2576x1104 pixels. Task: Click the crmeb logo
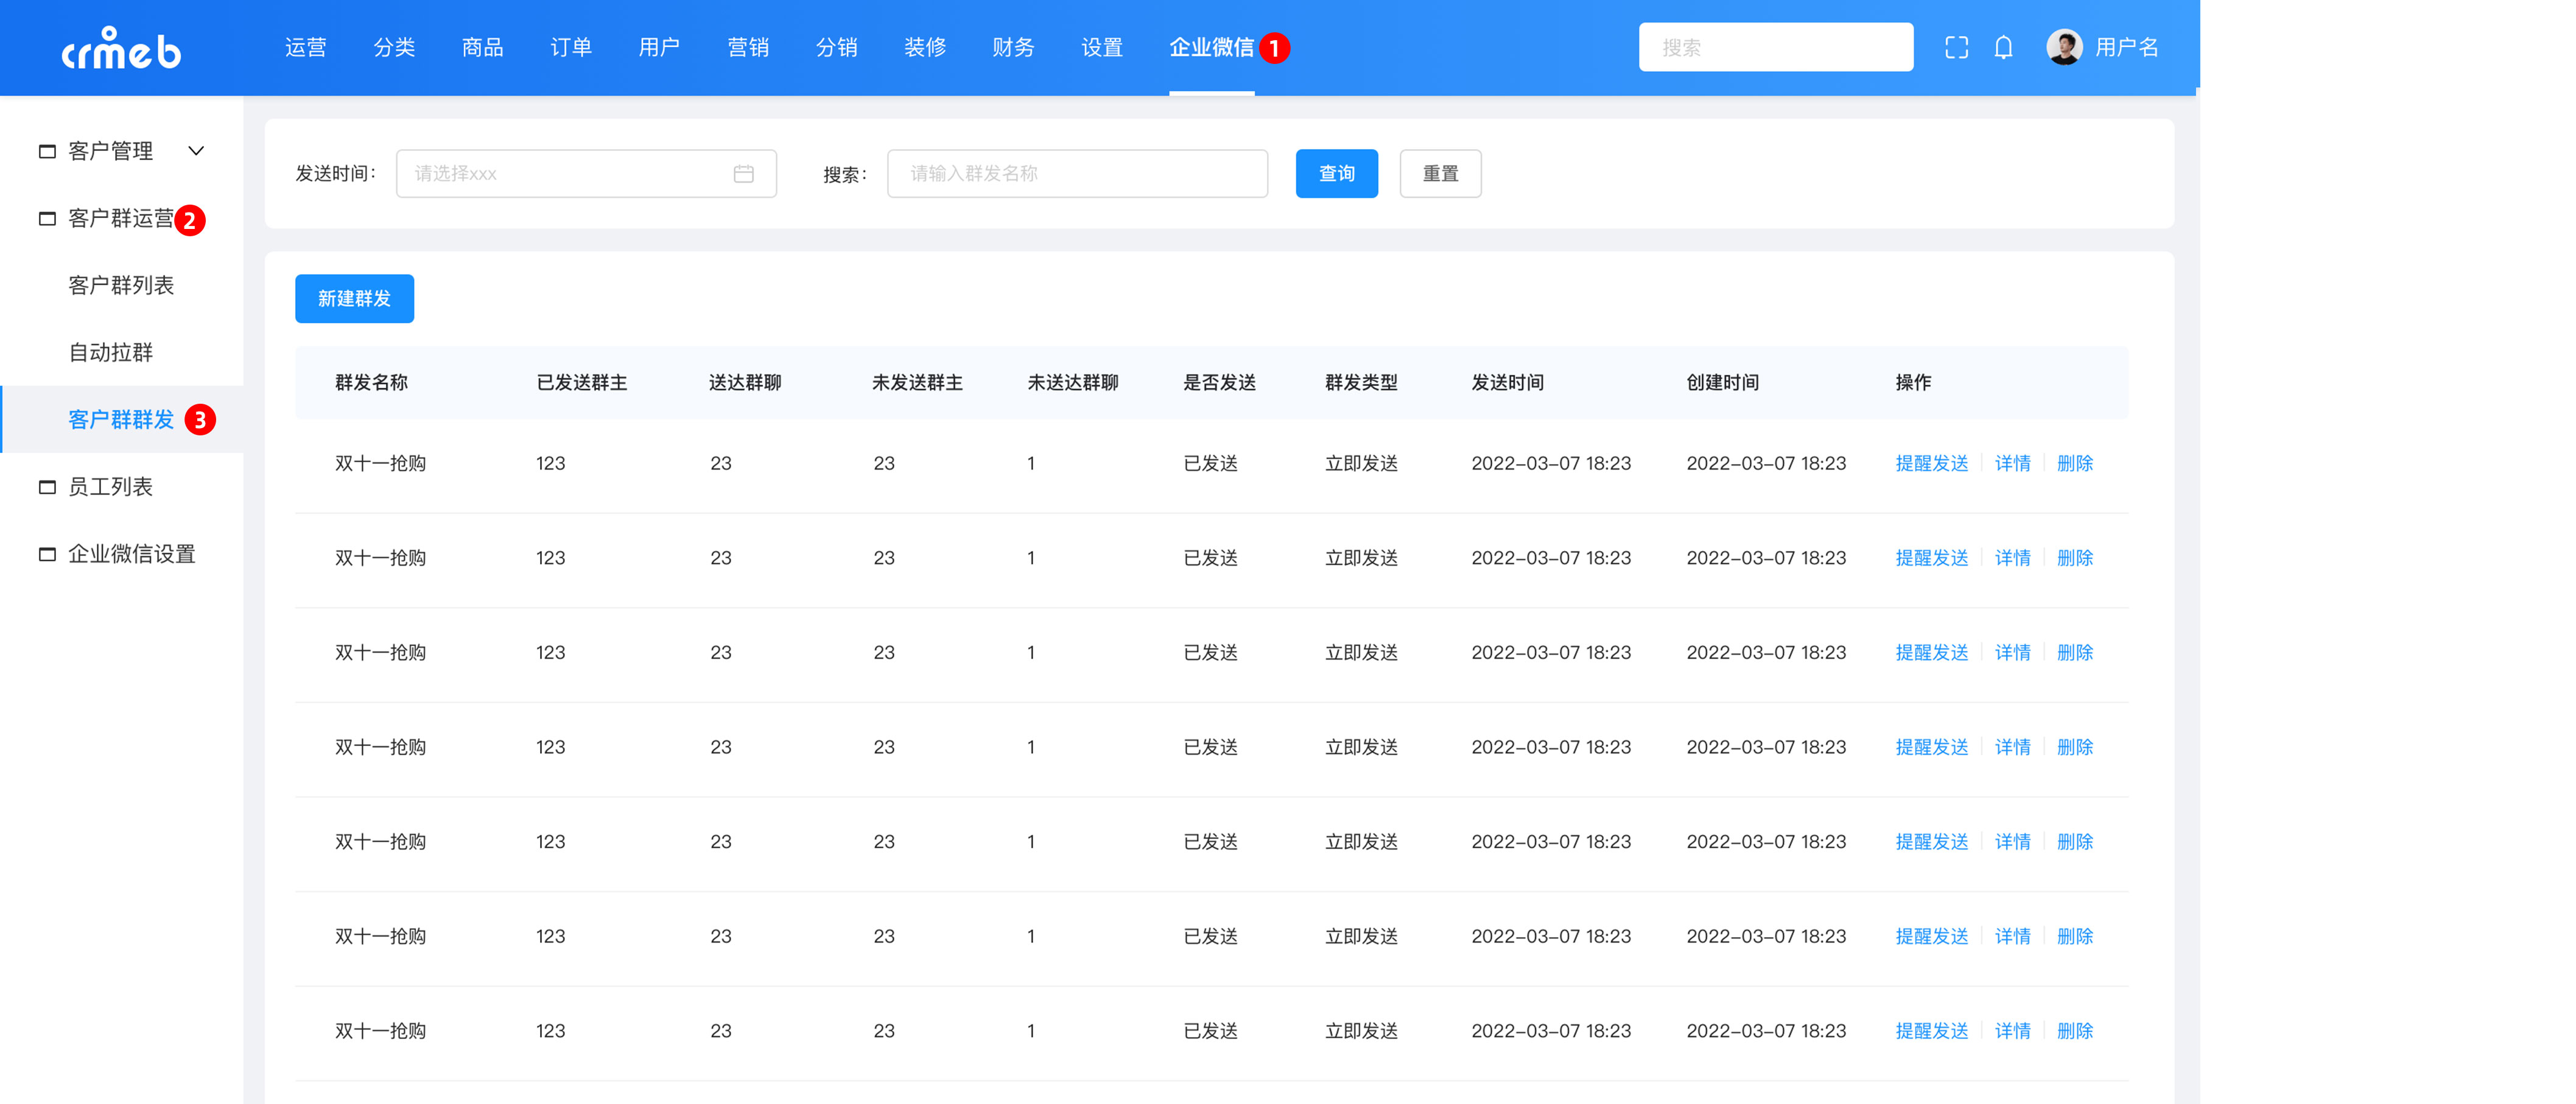121,48
